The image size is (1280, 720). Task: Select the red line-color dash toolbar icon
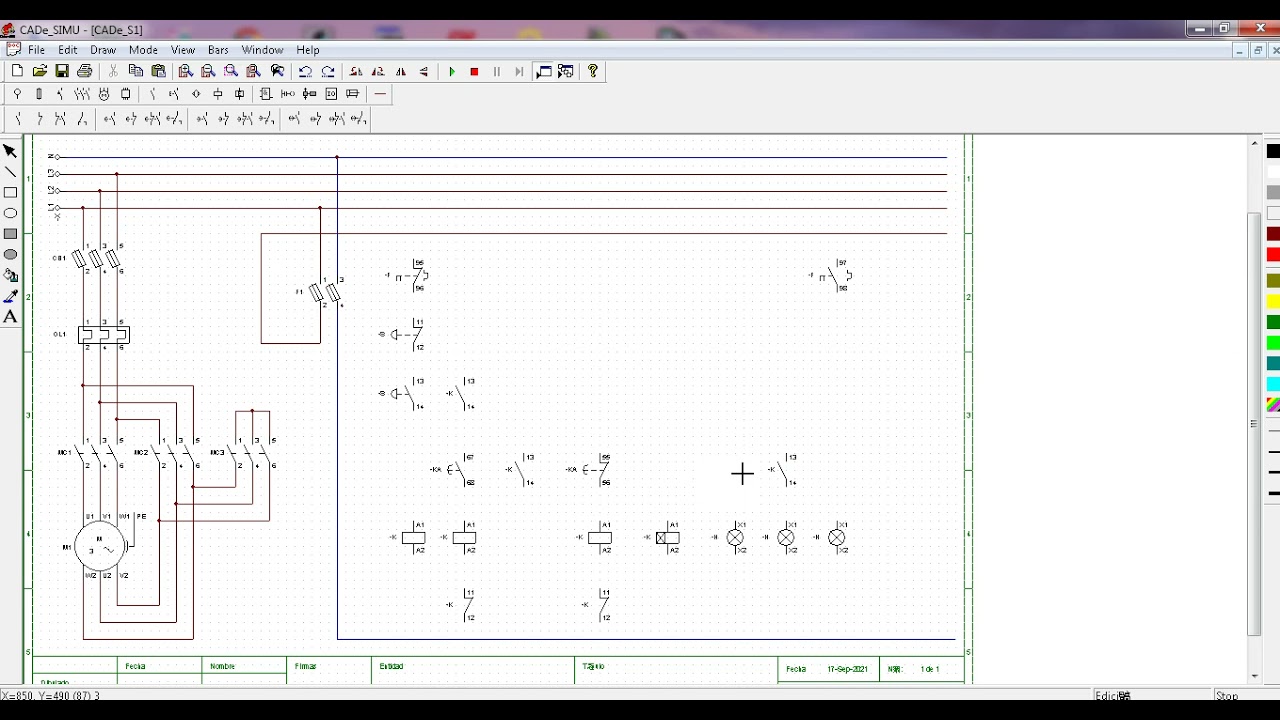380,94
